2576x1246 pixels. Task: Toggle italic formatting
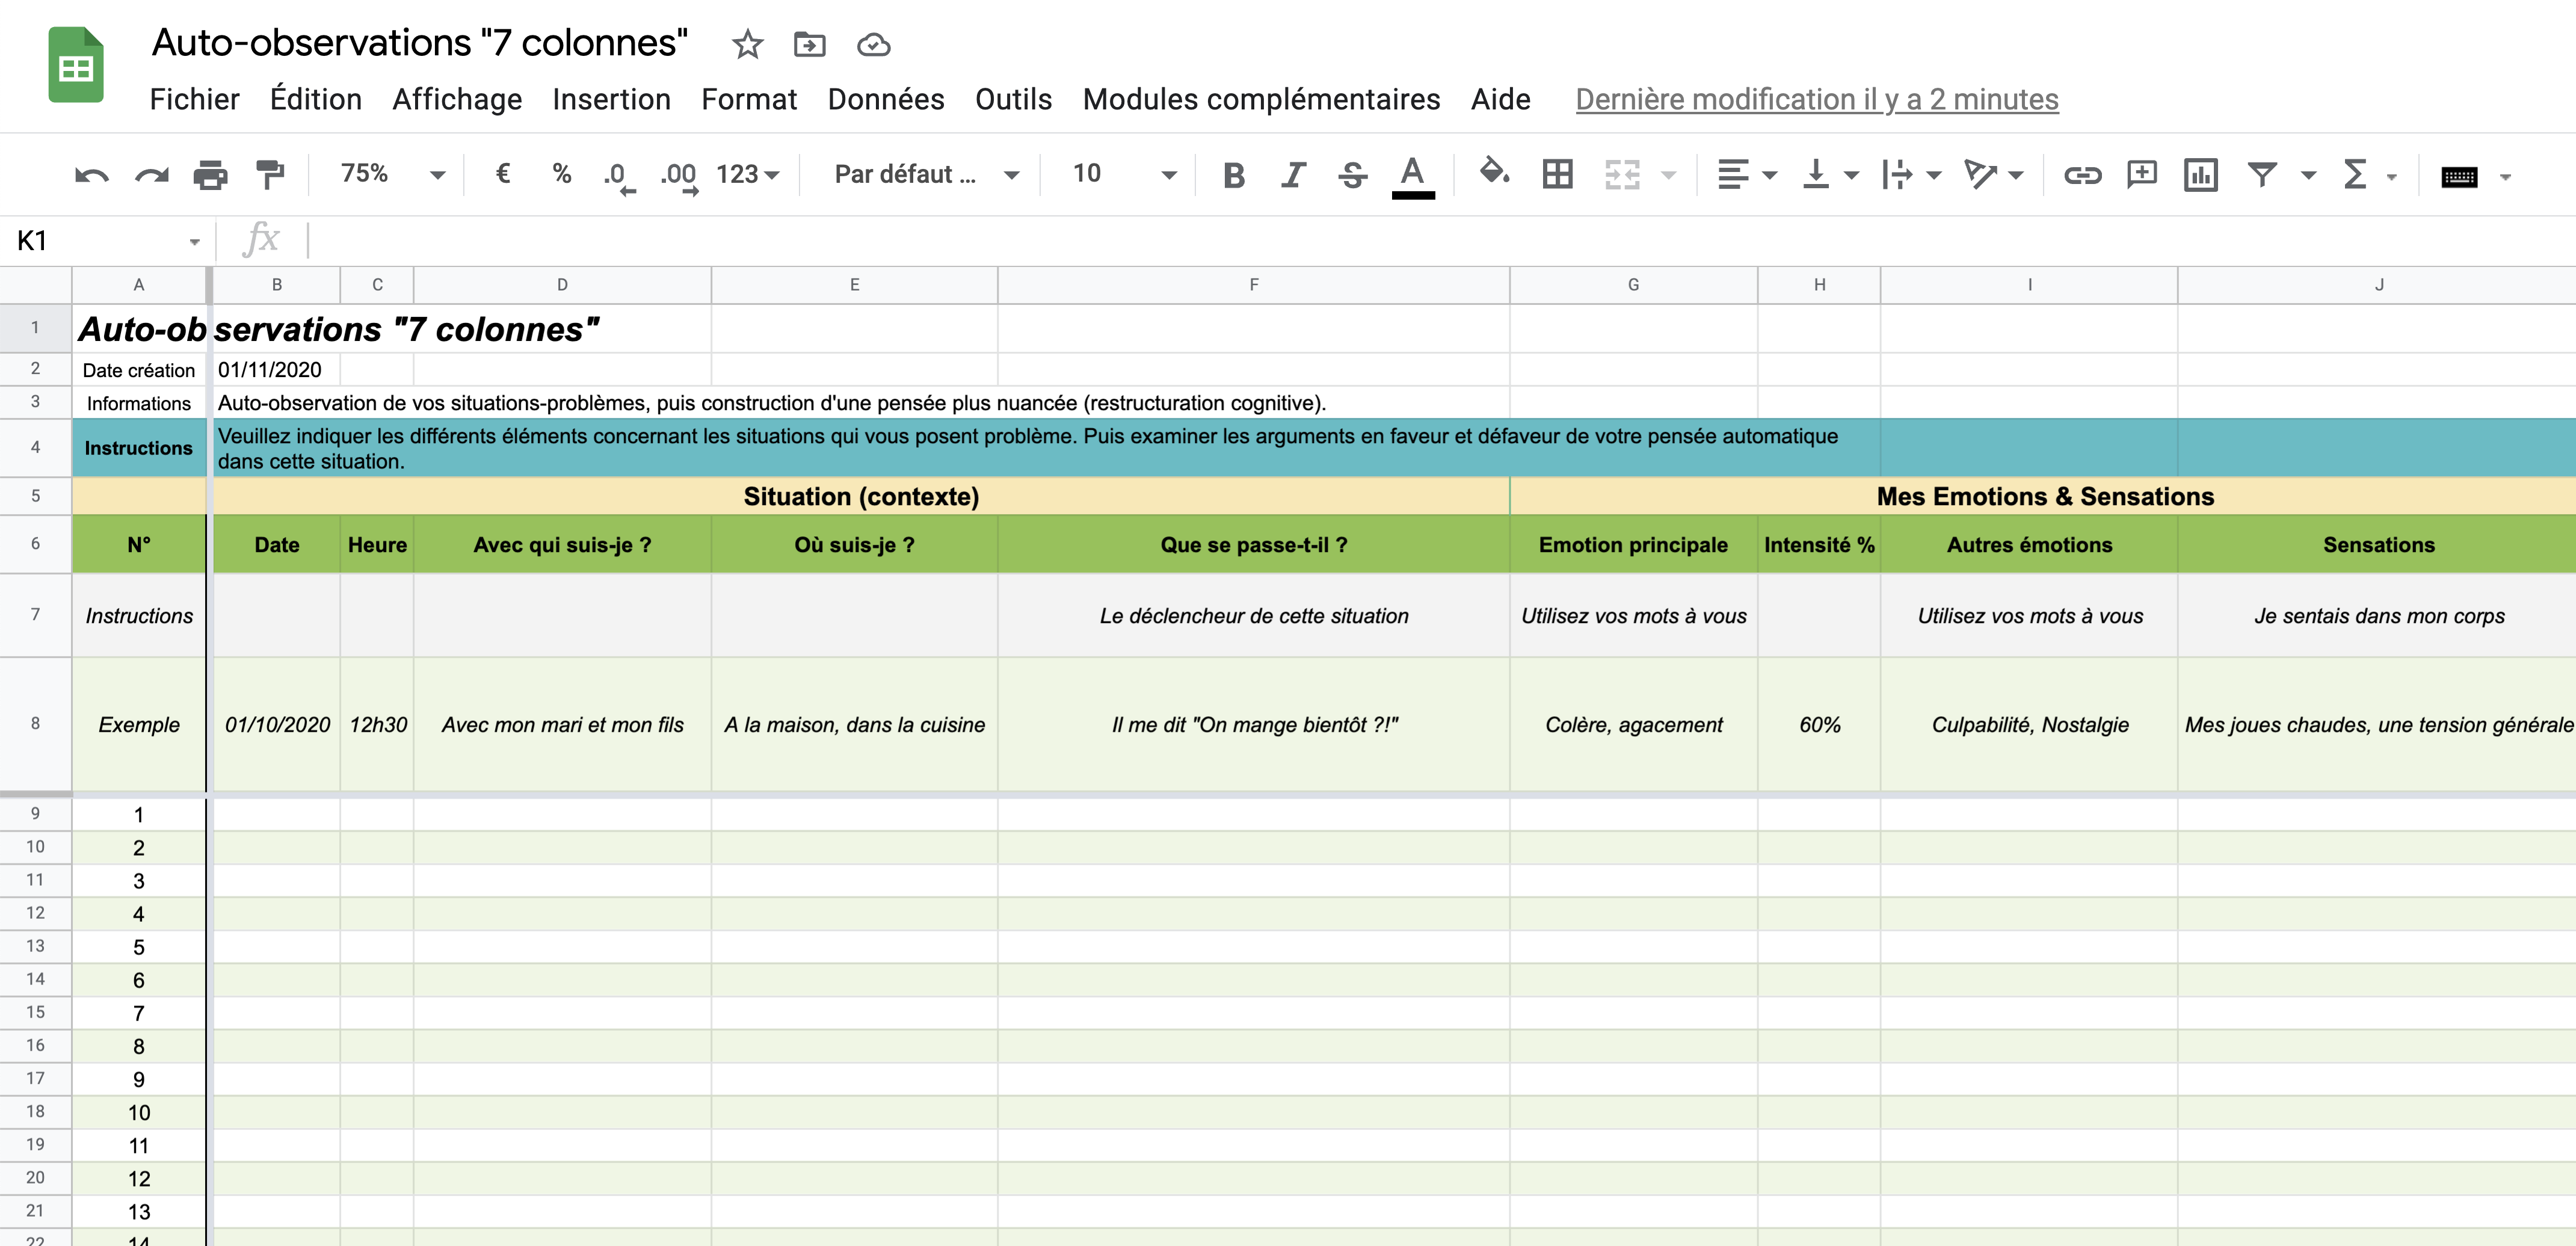coord(1293,175)
